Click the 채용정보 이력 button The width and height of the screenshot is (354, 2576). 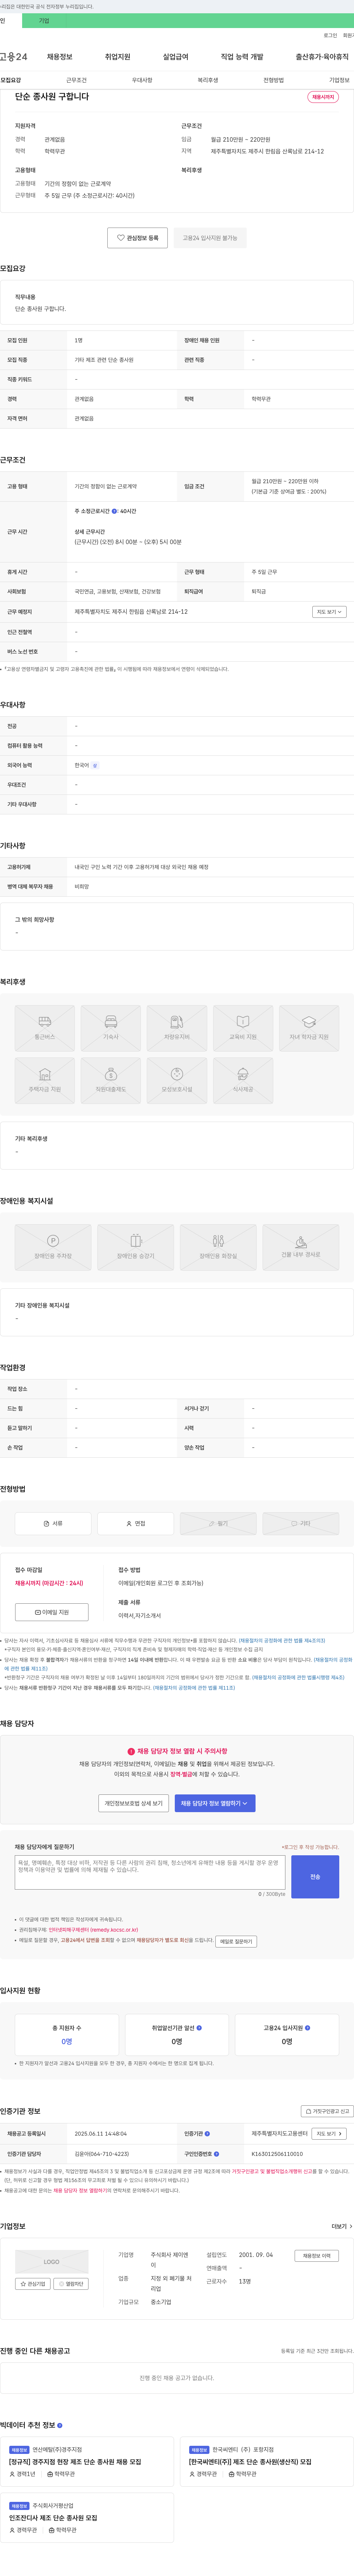[x=317, y=2256]
